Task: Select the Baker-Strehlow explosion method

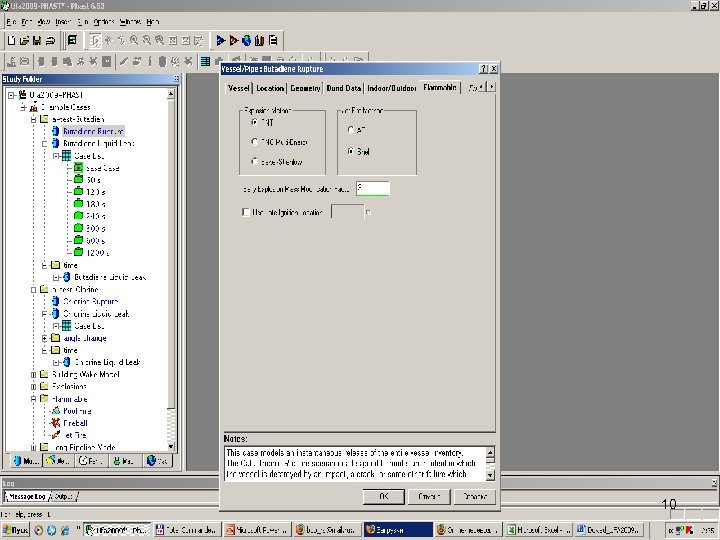Action: (x=255, y=160)
